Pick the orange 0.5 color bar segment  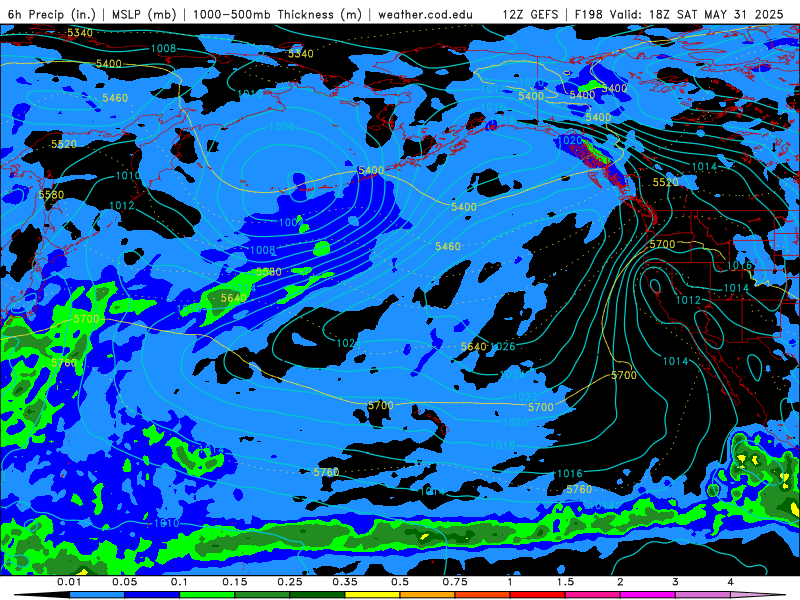click(x=428, y=595)
